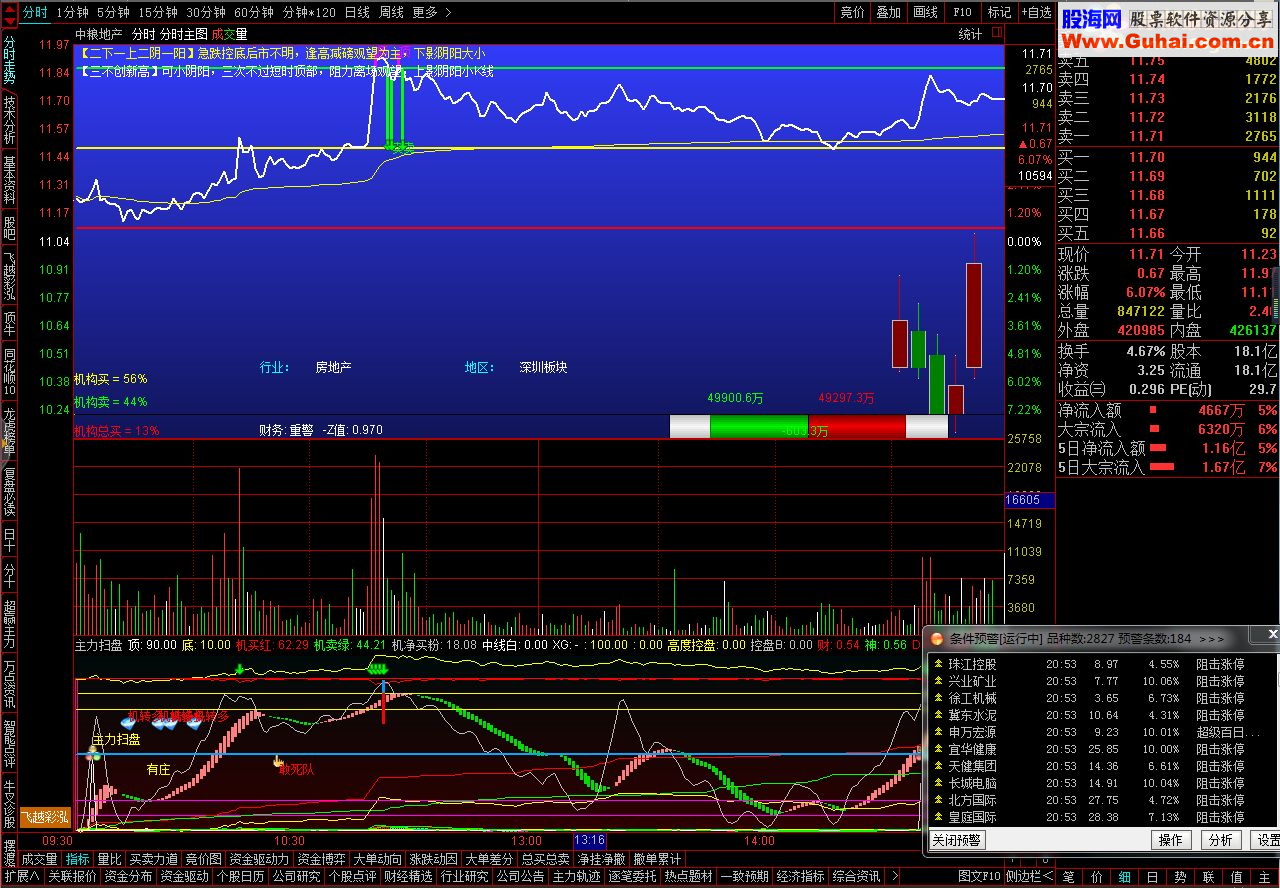Select the 量比 indicator tab
1280x888 pixels.
[x=109, y=859]
